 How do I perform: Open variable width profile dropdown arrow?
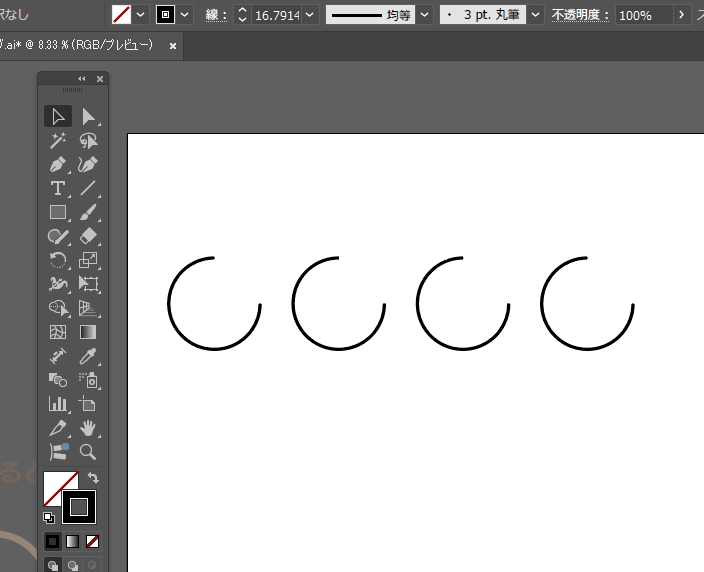424,15
